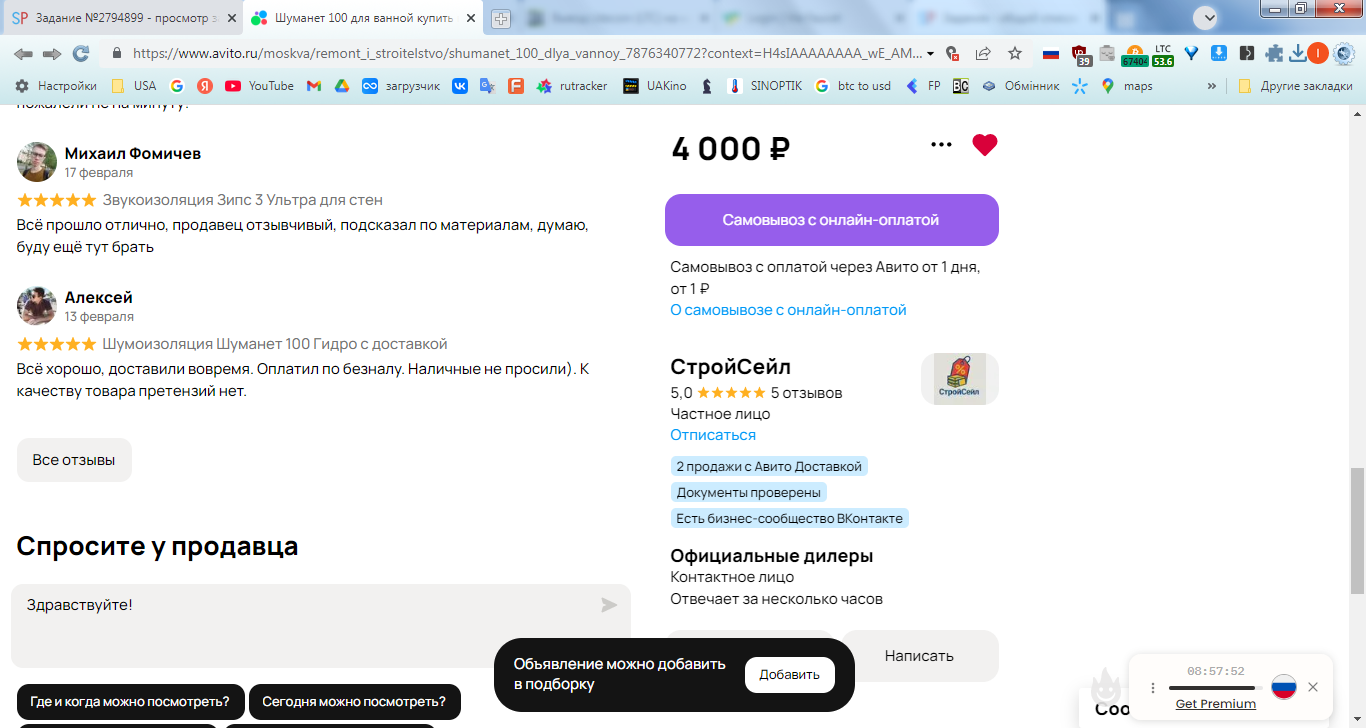Viewport: 1366px width, 728px height.
Task: Open the blue download-box extension
Action: pyautogui.click(x=1220, y=53)
